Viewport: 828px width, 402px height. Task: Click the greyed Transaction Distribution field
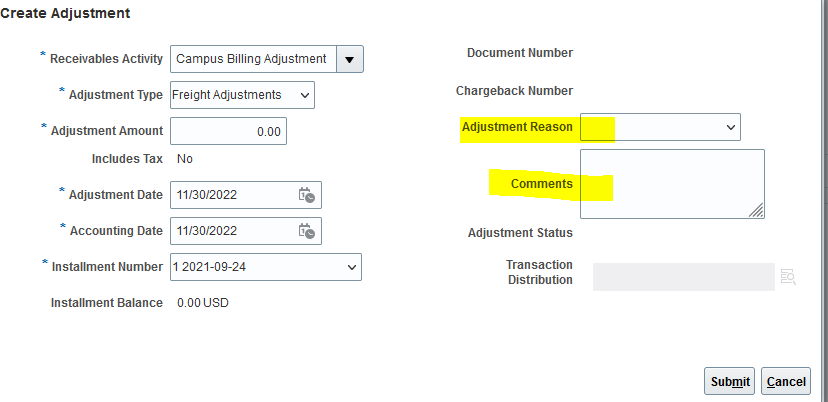point(683,277)
